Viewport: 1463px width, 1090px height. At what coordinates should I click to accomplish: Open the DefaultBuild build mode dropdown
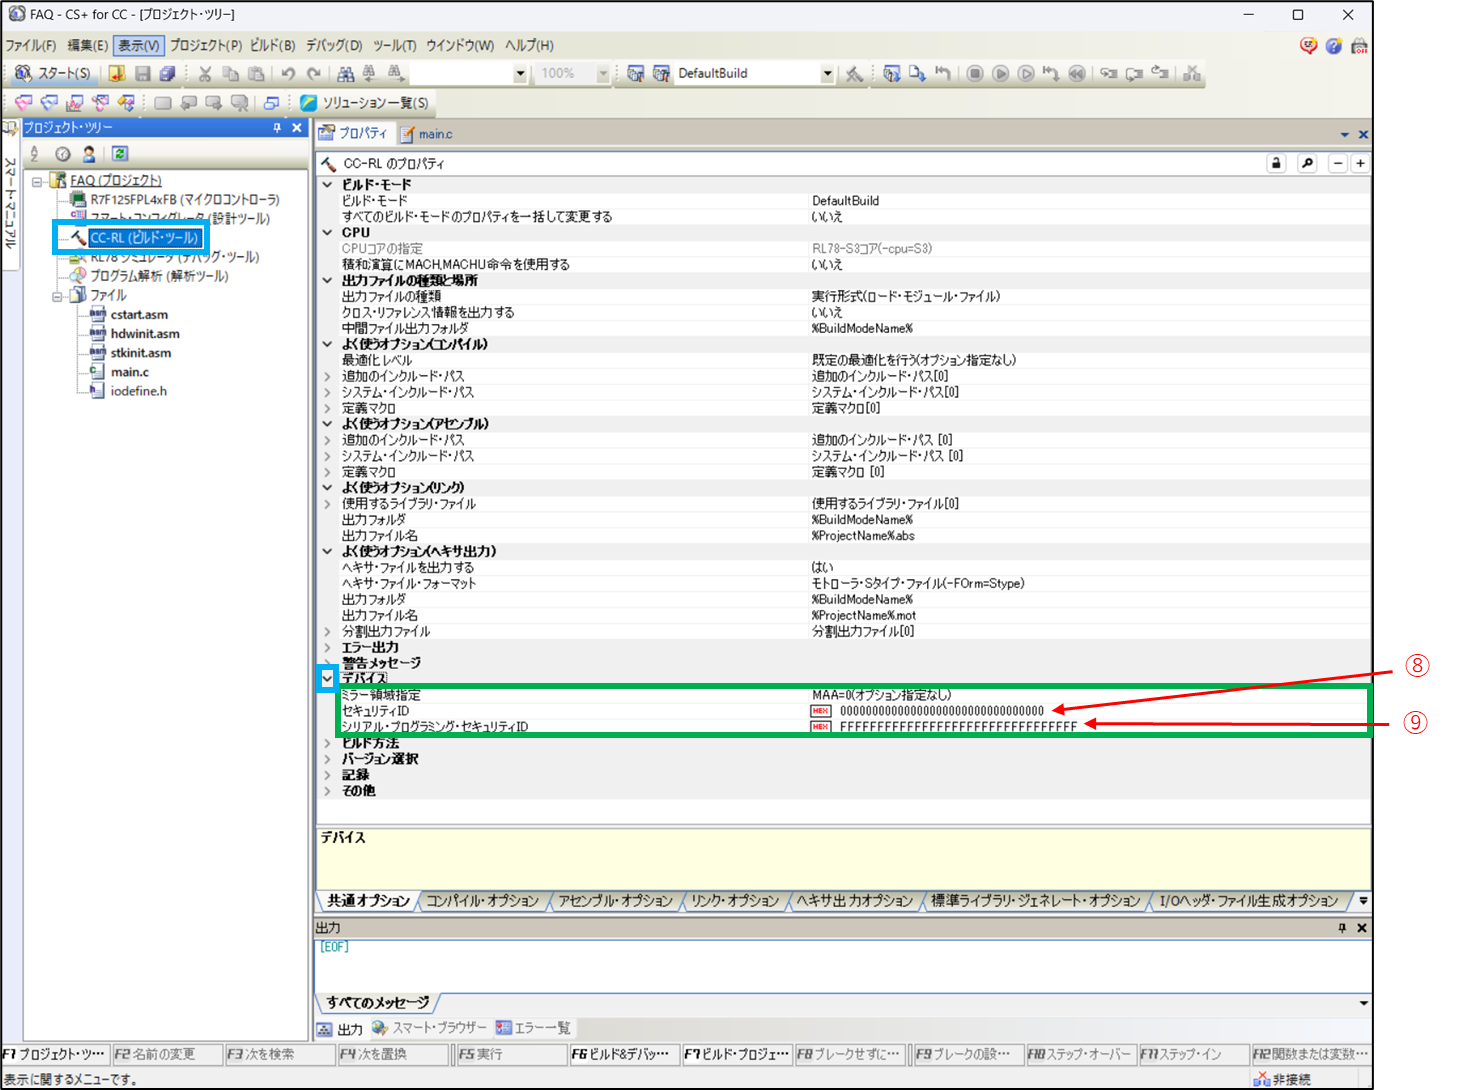coord(827,73)
